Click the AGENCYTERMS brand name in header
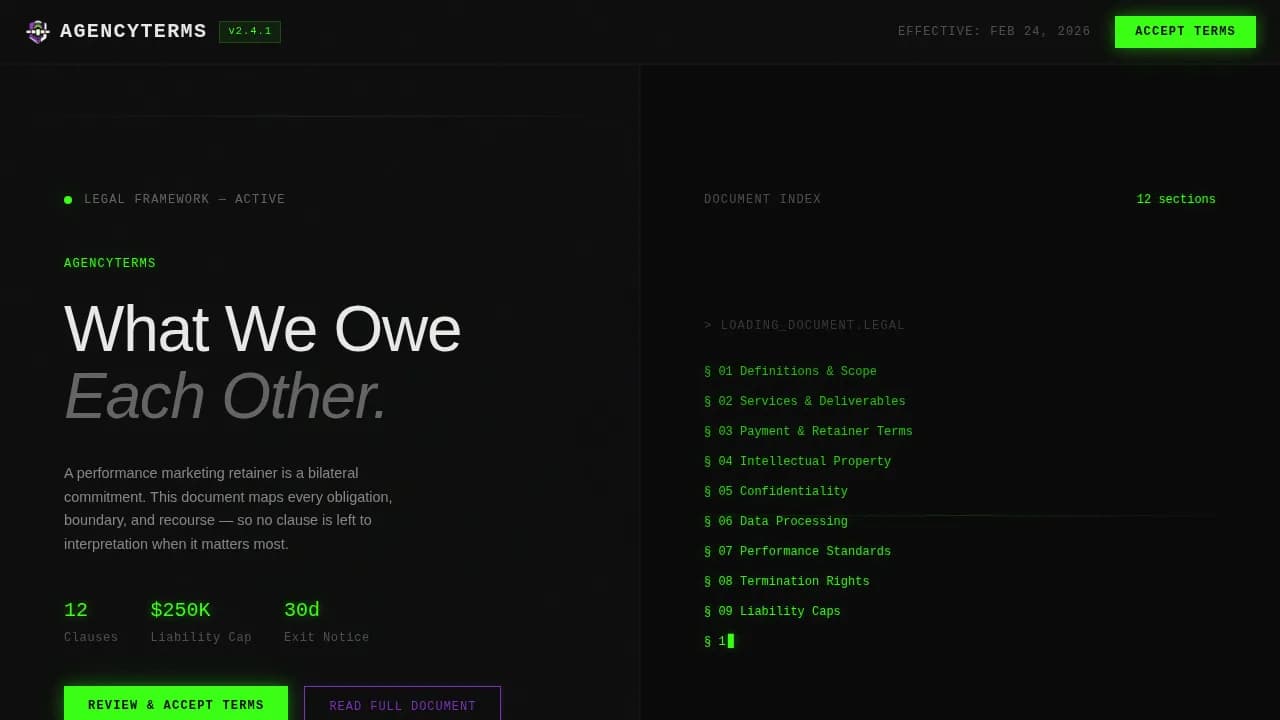The image size is (1280, 720). coord(133,32)
